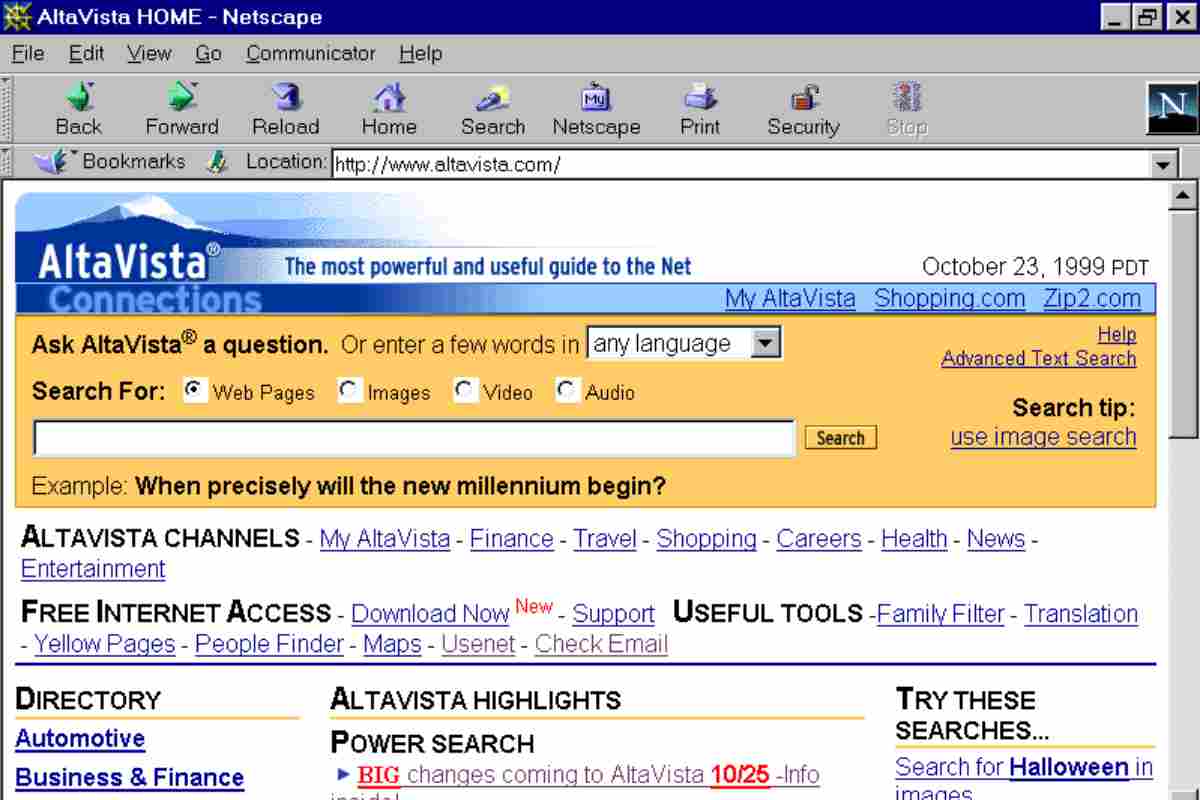The height and width of the screenshot is (800, 1200).
Task: Open the Advanced Text Search link
Action: (x=1038, y=358)
